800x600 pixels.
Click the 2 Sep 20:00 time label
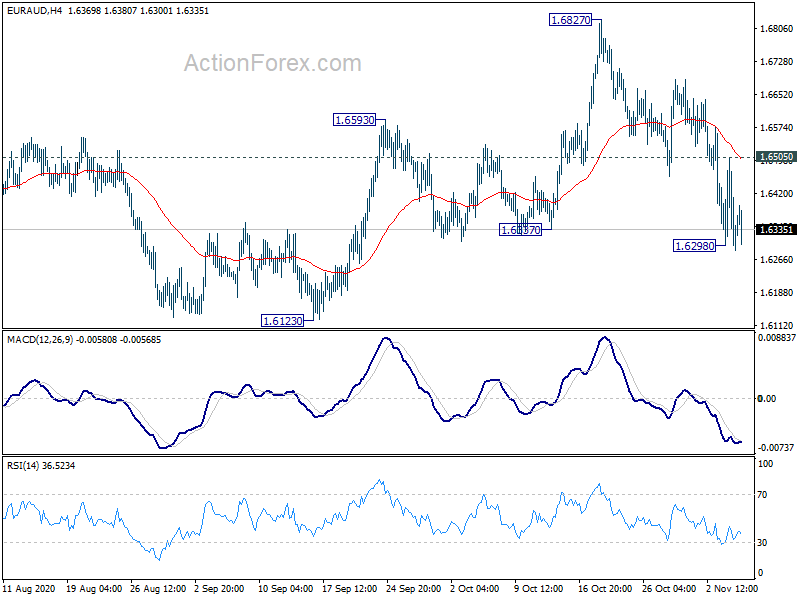219,589
